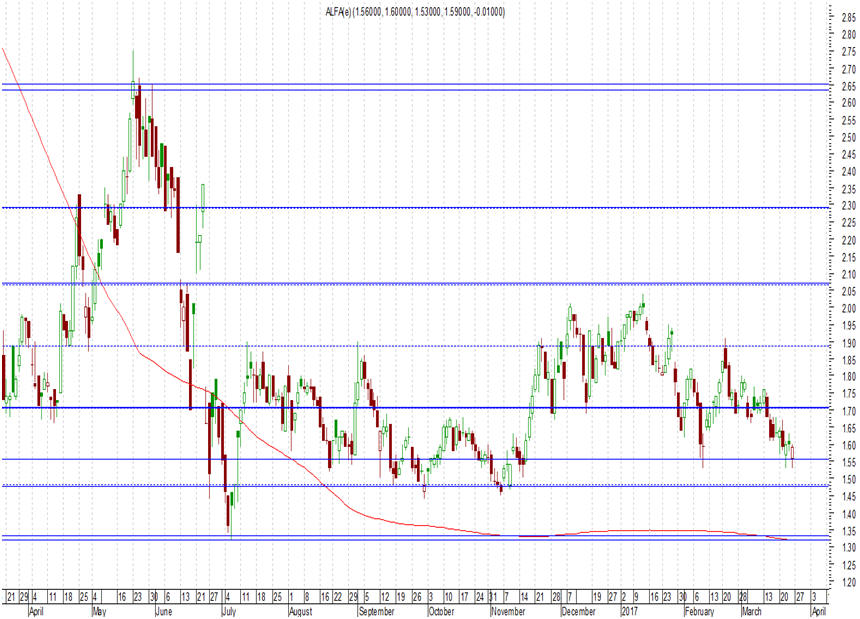Click the May month label
Image resolution: width=860 pixels, height=619 pixels.
point(99,611)
